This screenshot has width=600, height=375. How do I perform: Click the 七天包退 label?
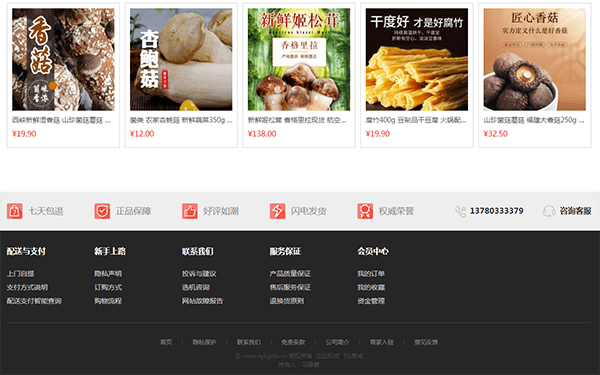coord(46,211)
